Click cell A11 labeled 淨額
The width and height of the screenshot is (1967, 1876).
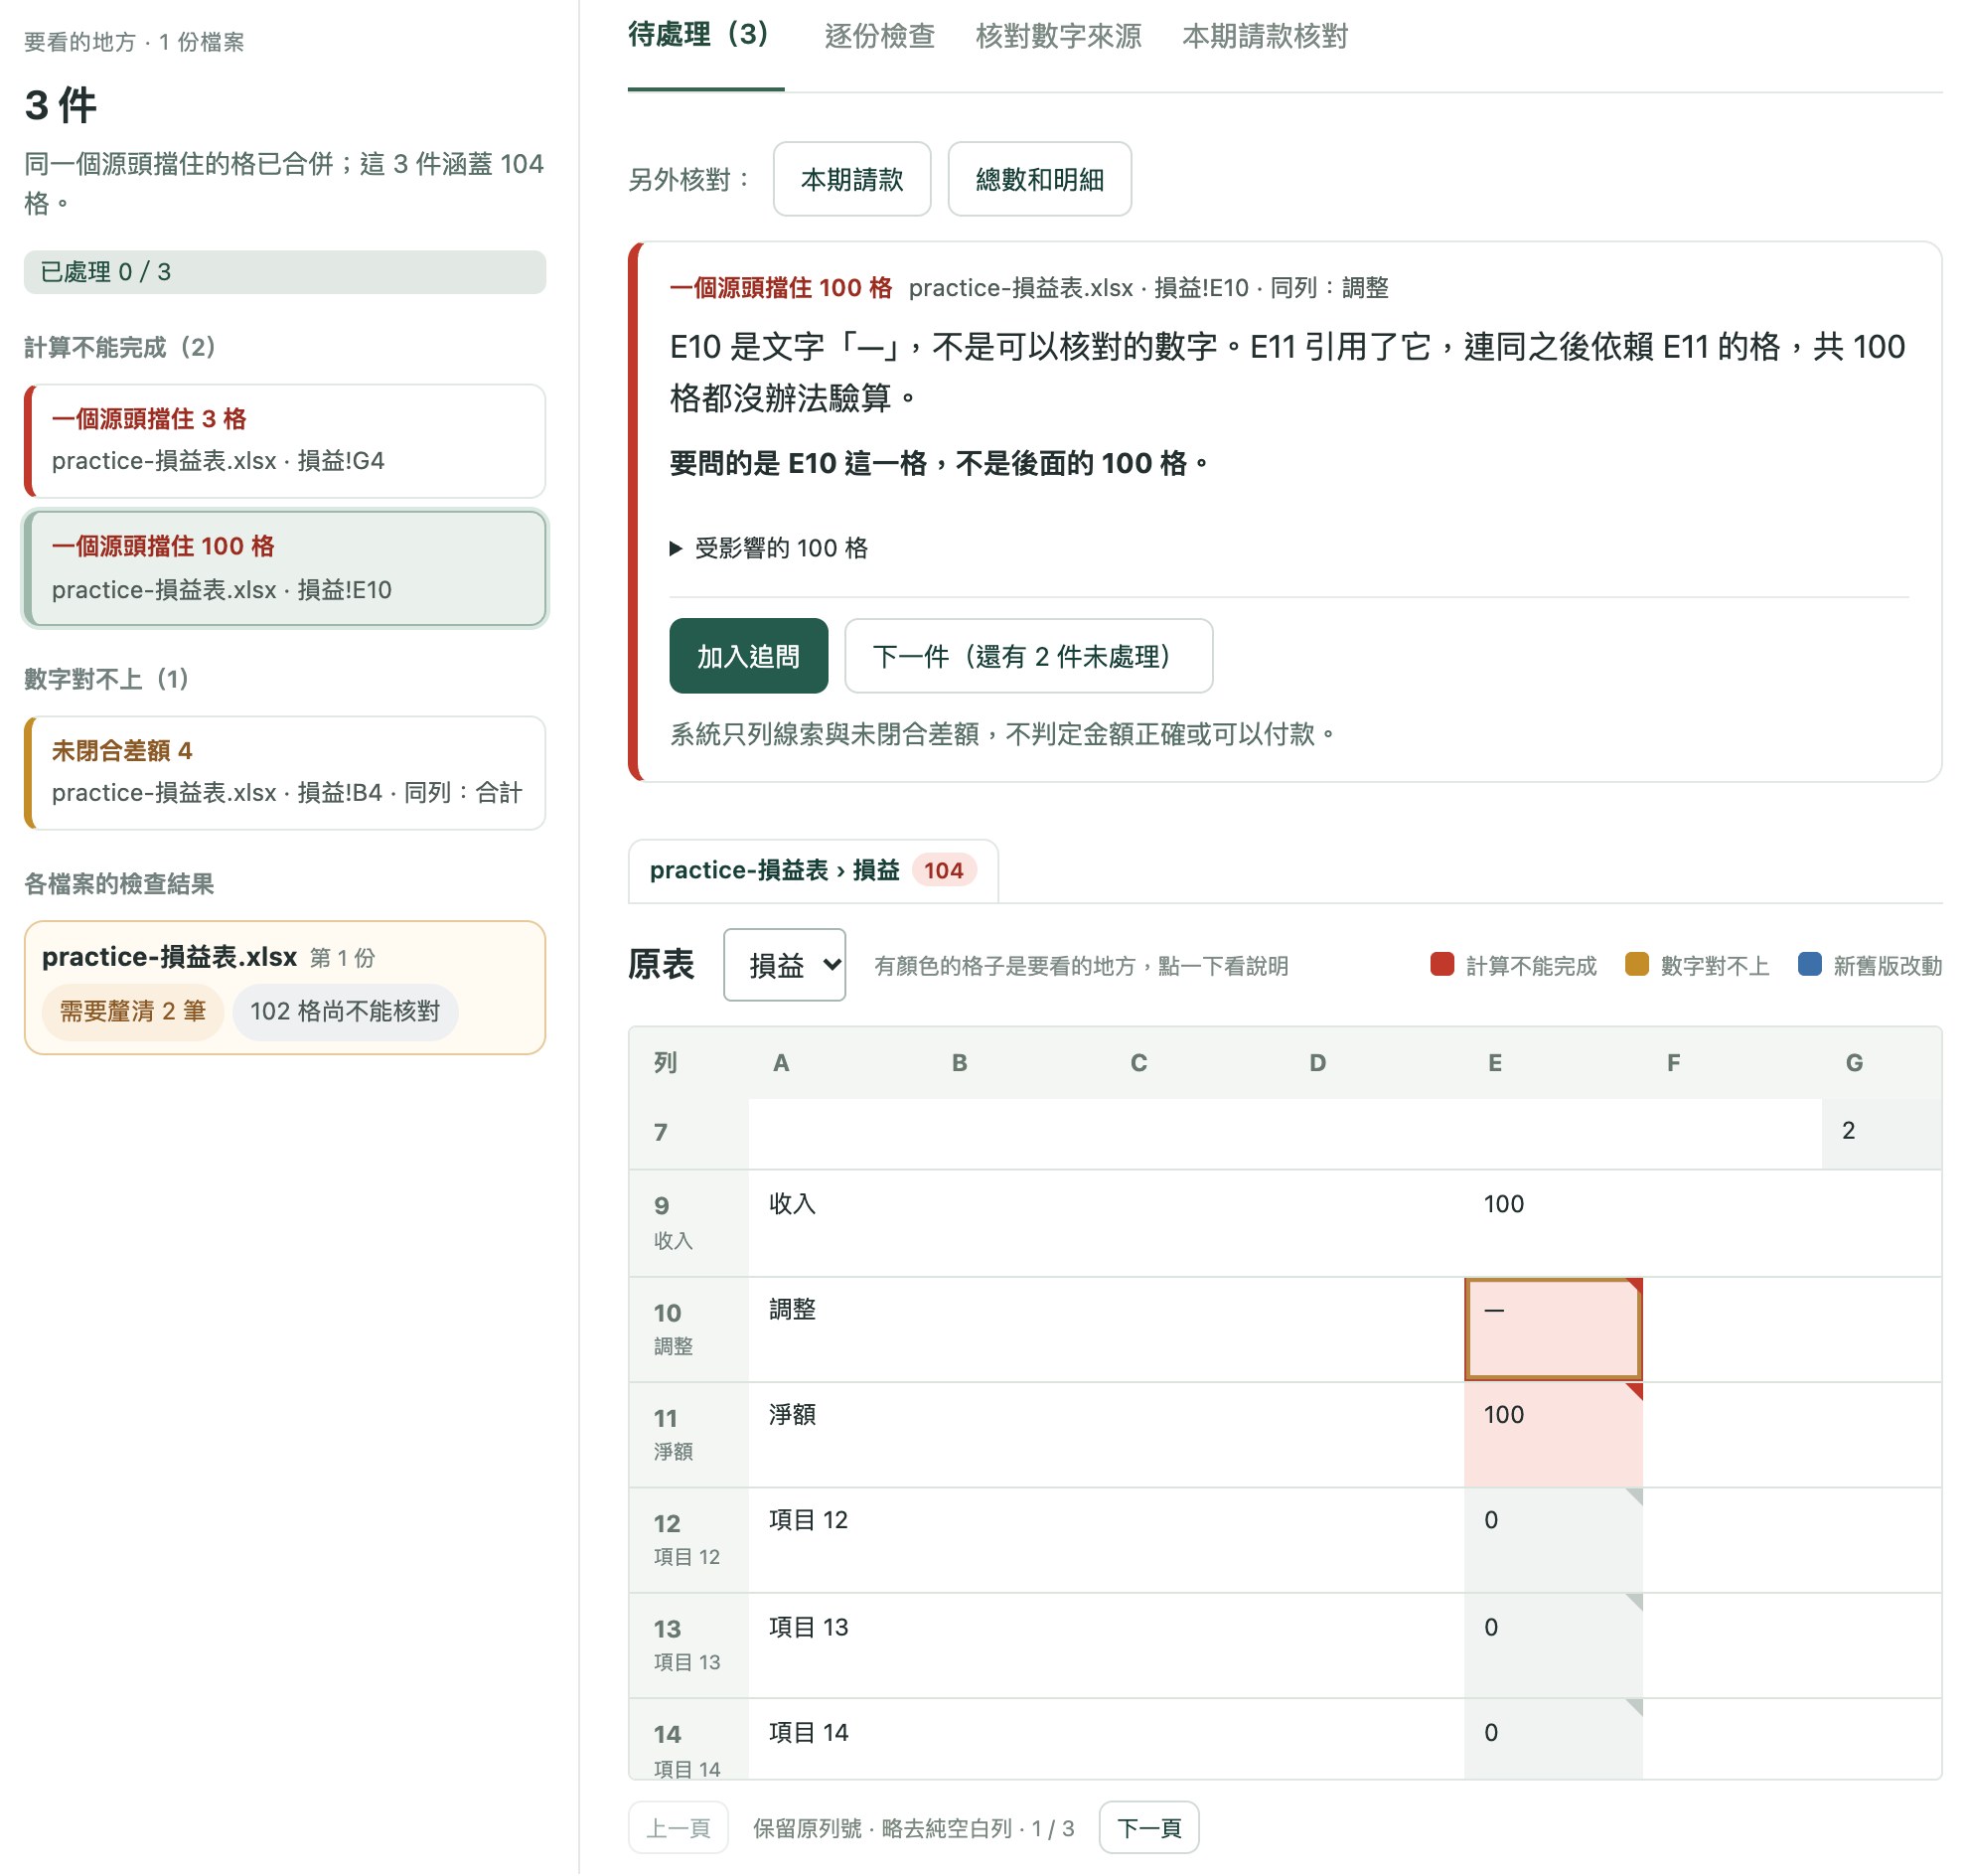[x=838, y=1436]
